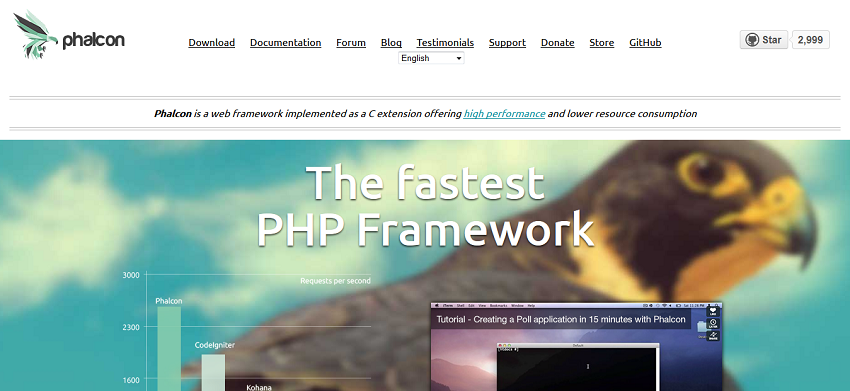The height and width of the screenshot is (391, 850).
Task: View the Testimonials page
Action: tap(445, 42)
